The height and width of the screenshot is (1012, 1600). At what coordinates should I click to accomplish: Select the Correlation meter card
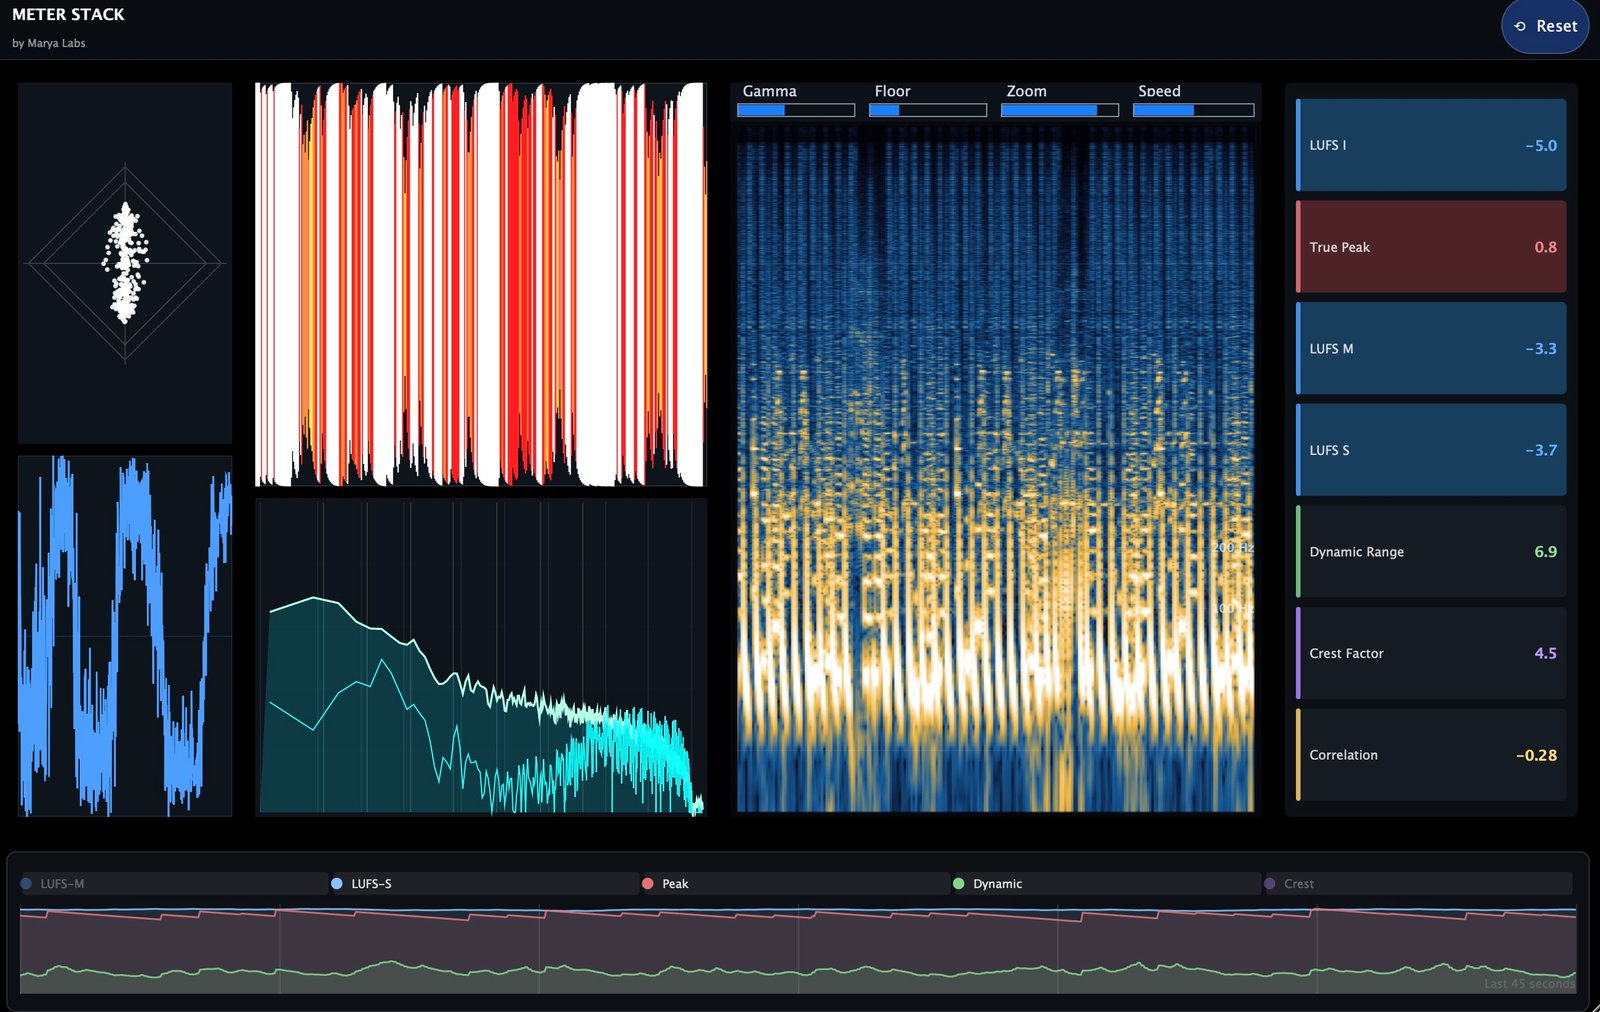pos(1431,755)
